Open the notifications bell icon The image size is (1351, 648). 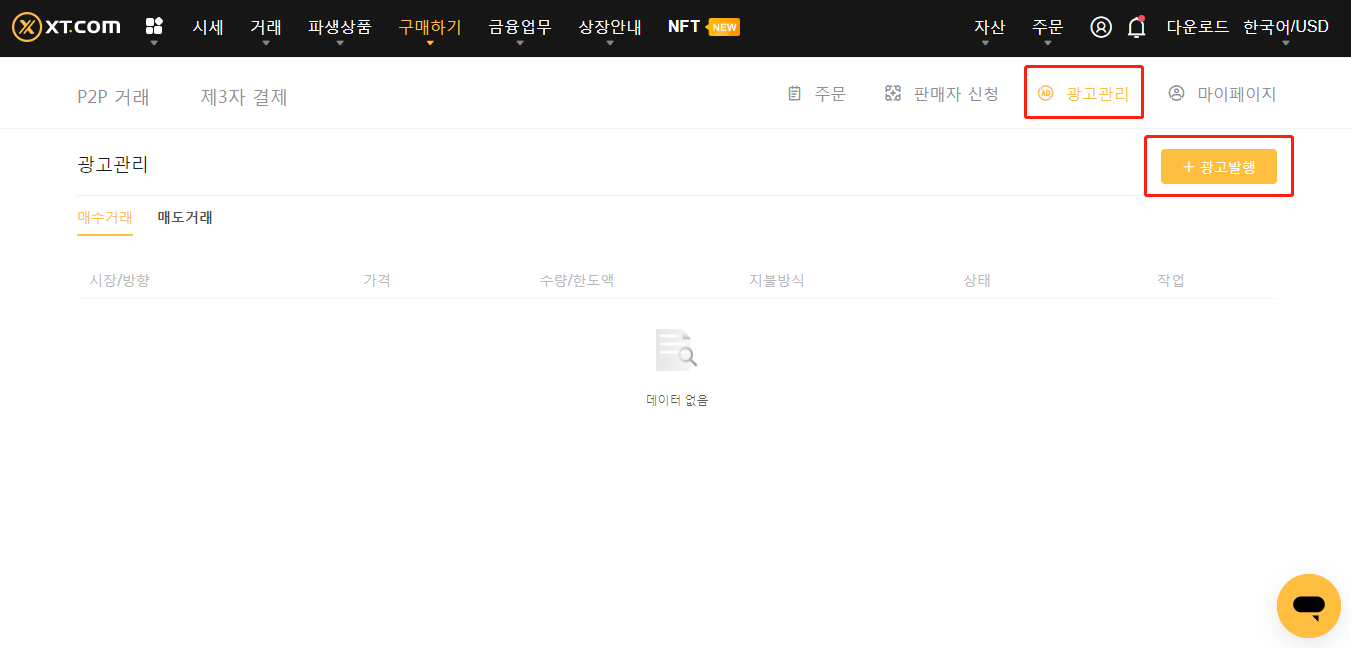click(1136, 27)
